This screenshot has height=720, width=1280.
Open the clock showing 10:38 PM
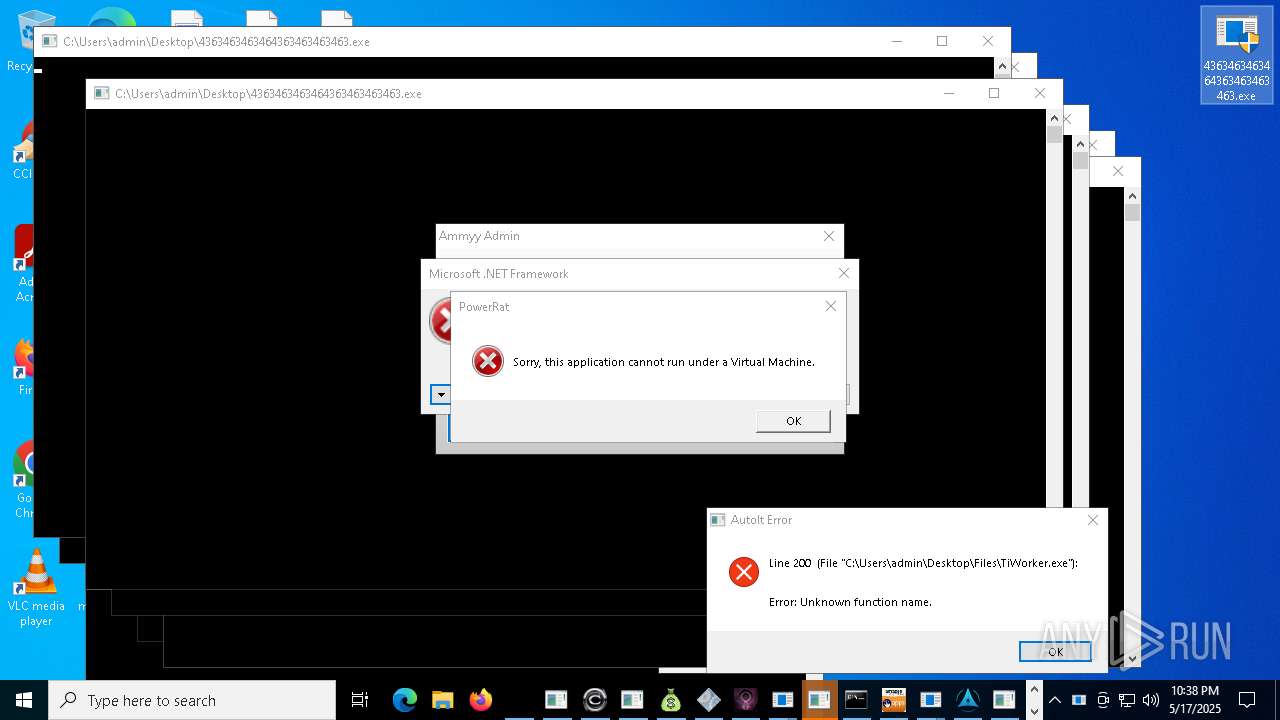point(1195,700)
